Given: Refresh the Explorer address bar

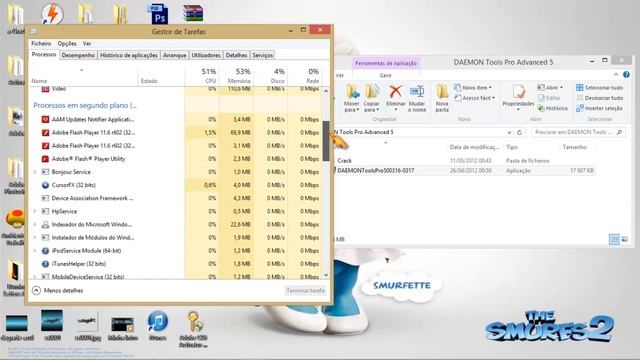Looking at the screenshot, I should point(519,132).
